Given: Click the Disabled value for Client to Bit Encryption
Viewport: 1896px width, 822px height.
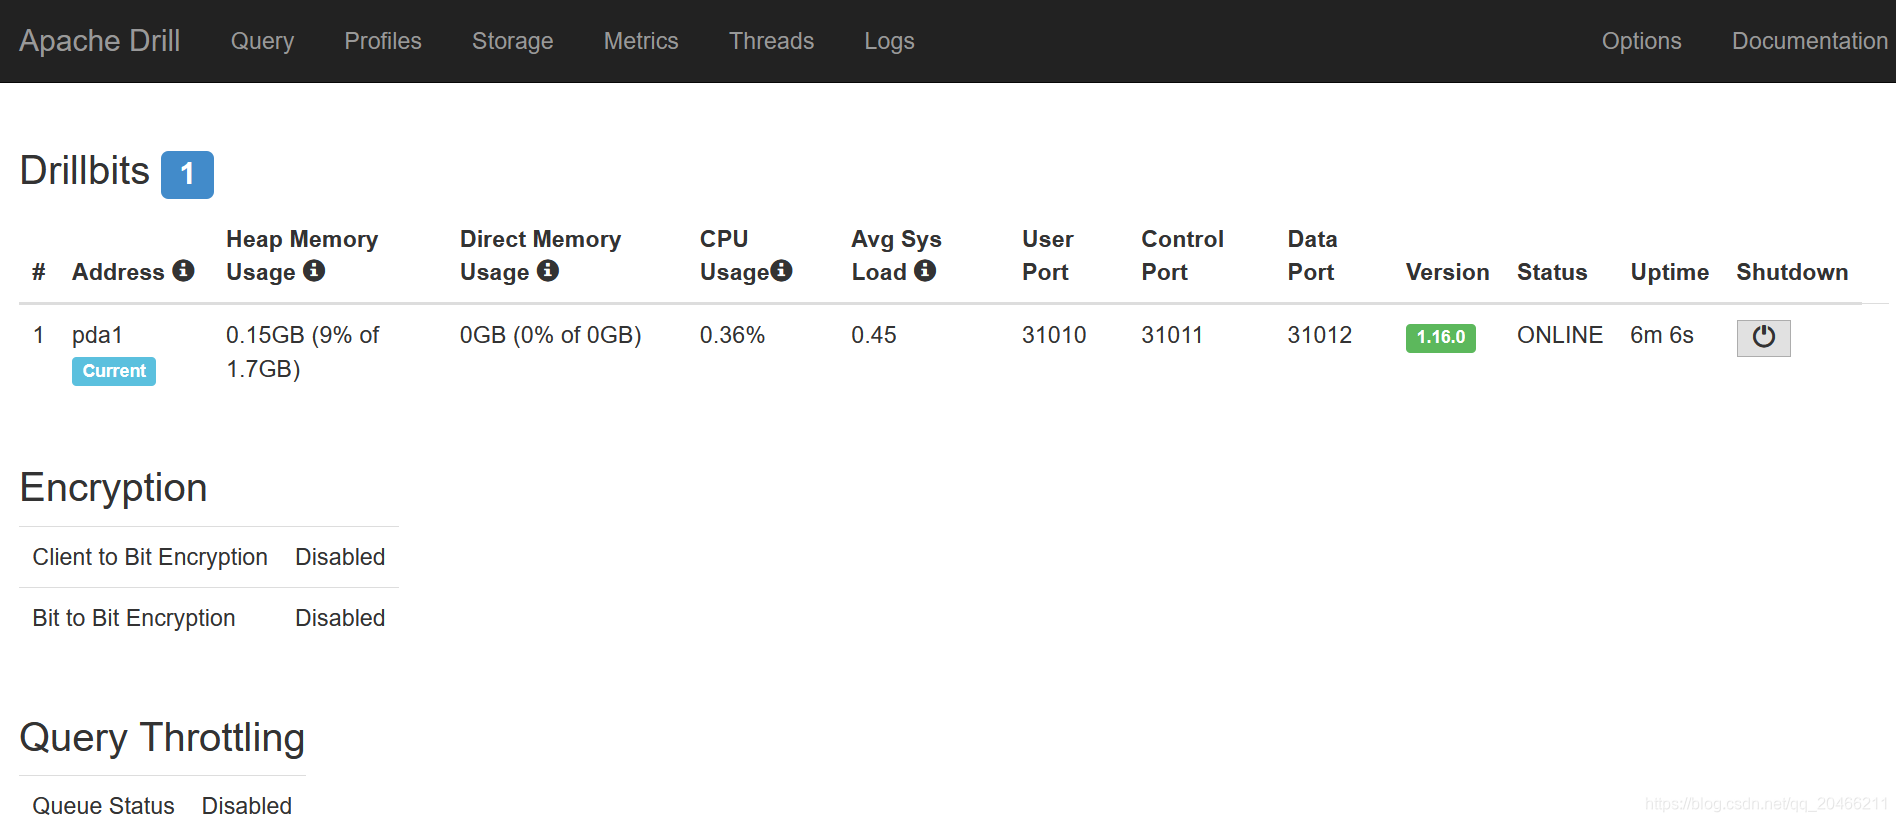Looking at the screenshot, I should coord(340,557).
